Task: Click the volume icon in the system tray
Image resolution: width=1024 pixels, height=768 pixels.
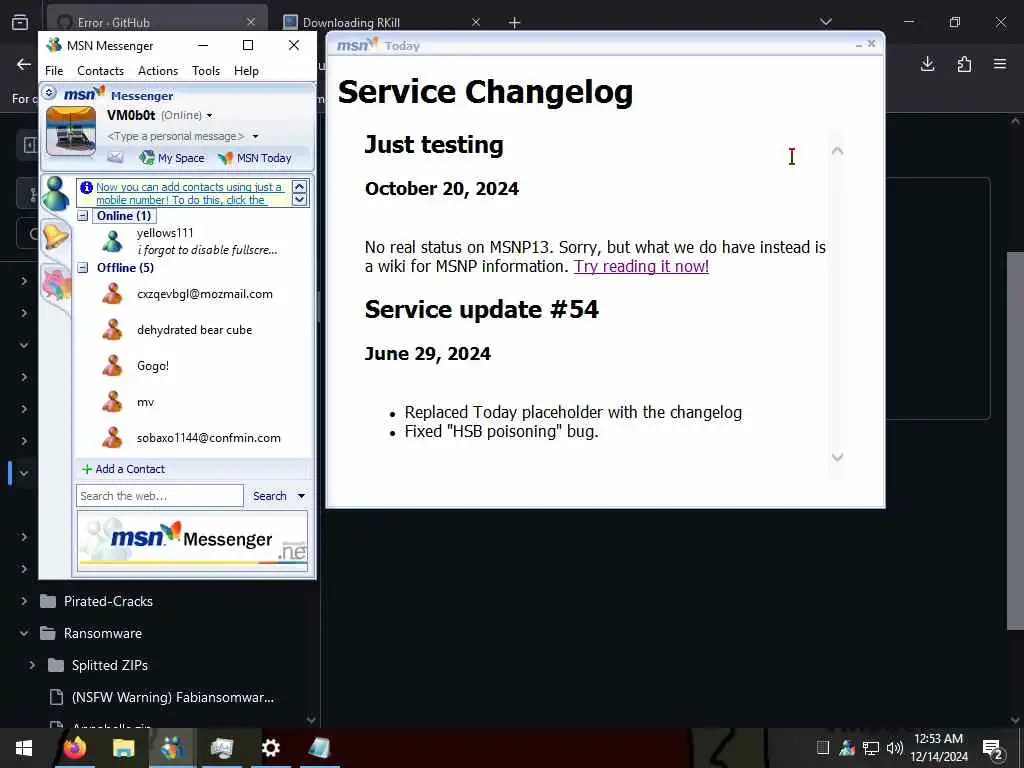Action: [895, 748]
